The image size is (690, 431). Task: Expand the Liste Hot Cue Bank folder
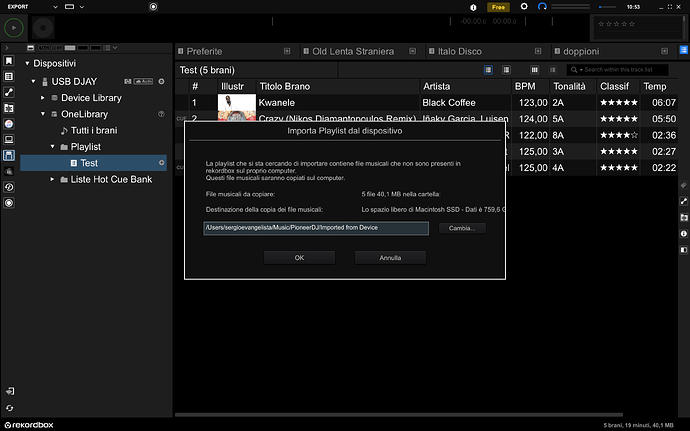click(x=52, y=179)
